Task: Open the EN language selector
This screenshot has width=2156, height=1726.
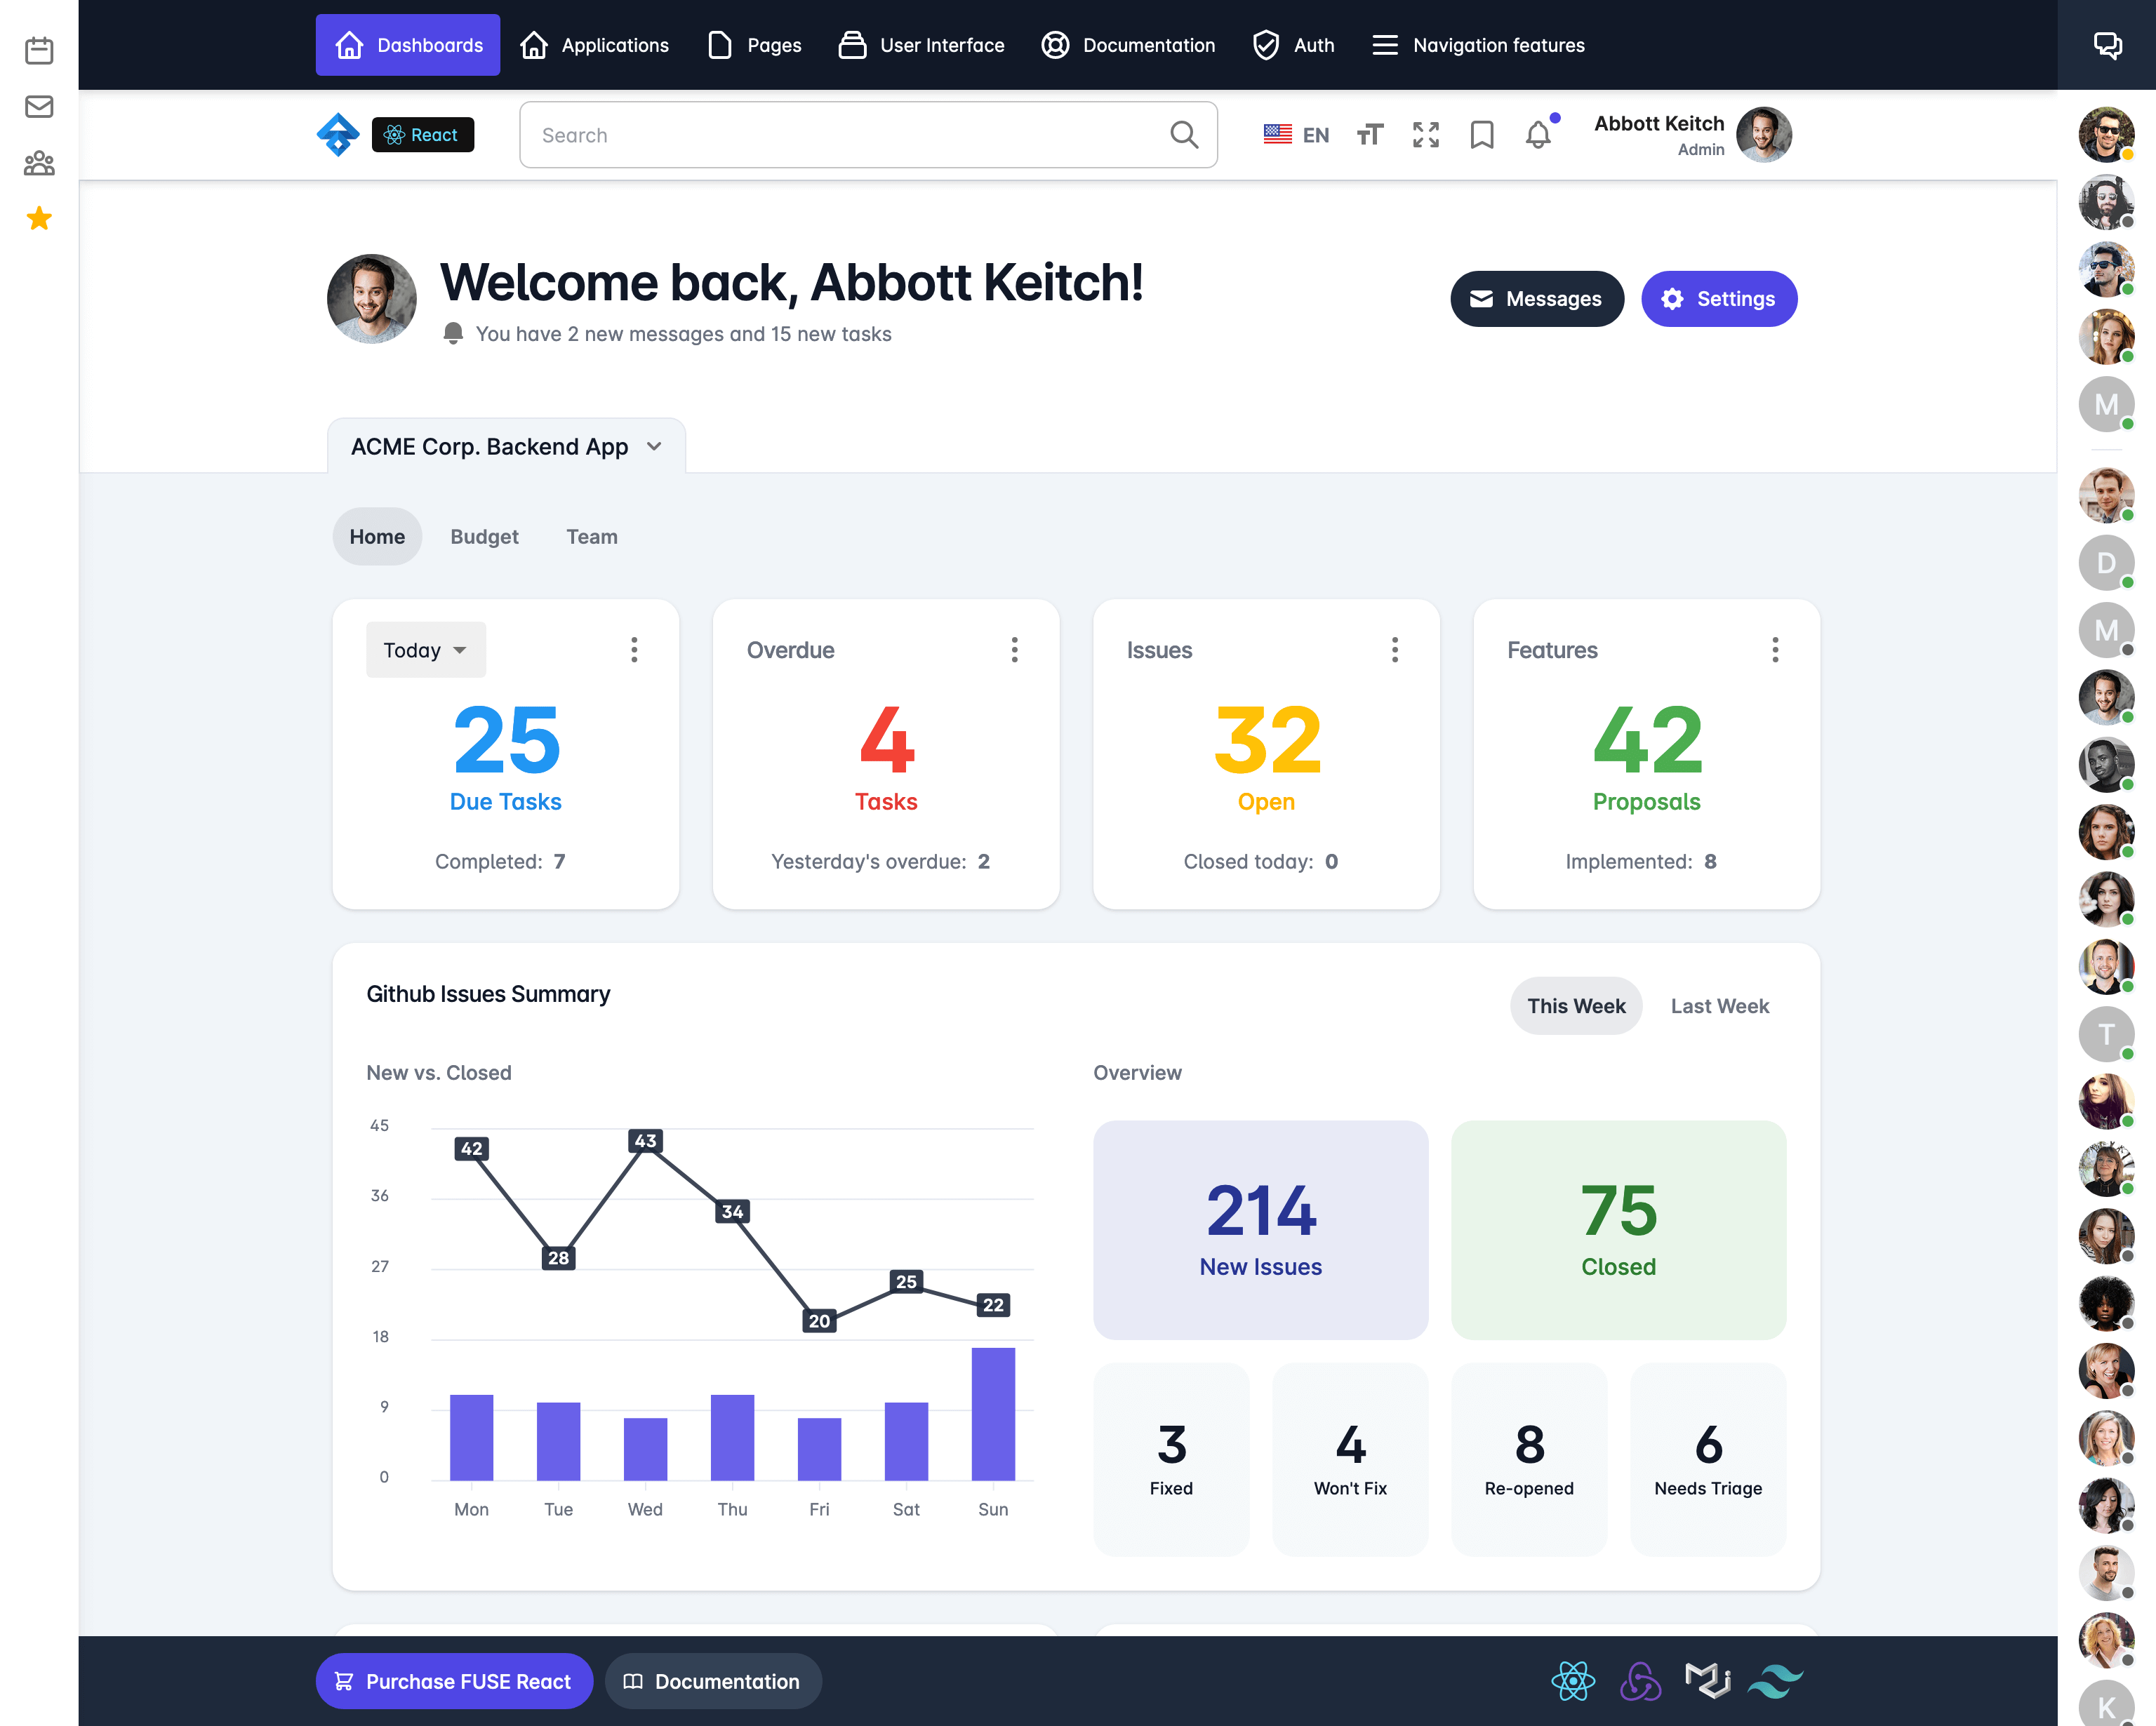Action: [x=1296, y=135]
